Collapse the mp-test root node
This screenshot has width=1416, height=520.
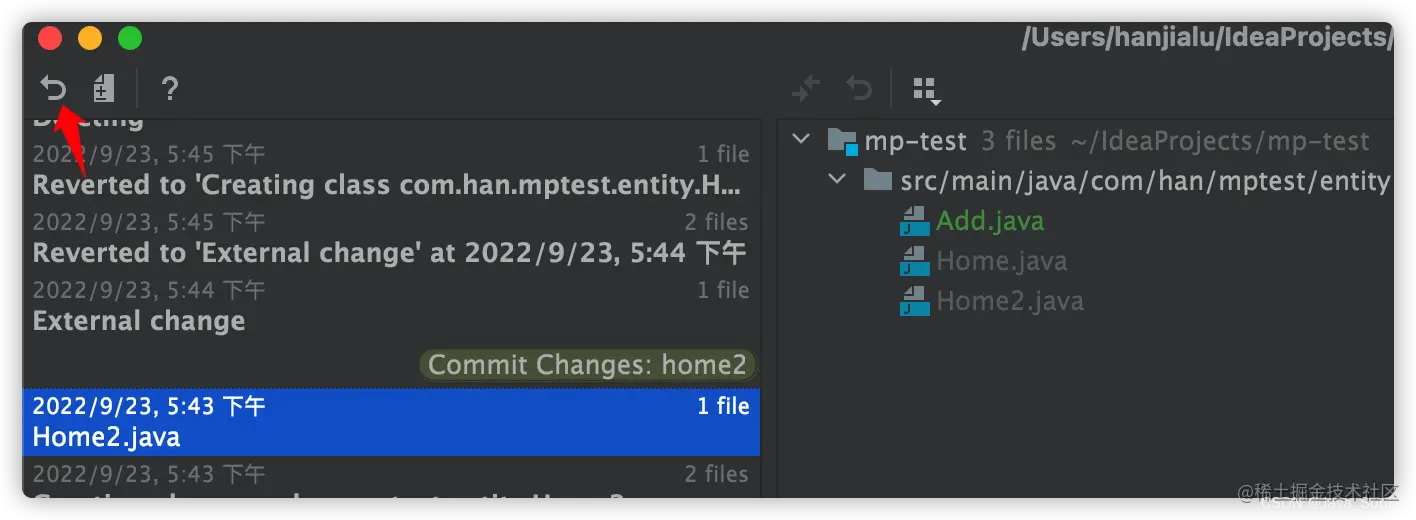801,140
